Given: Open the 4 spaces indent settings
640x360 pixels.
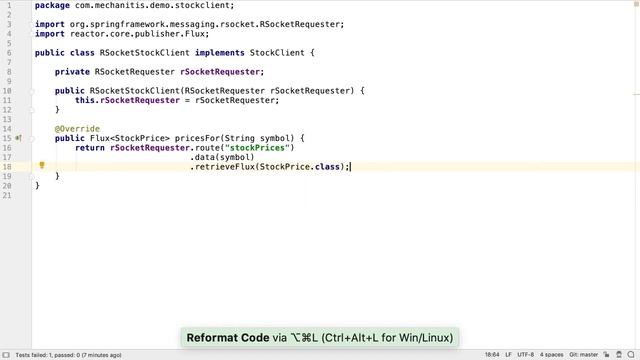Looking at the screenshot, I should 551,355.
